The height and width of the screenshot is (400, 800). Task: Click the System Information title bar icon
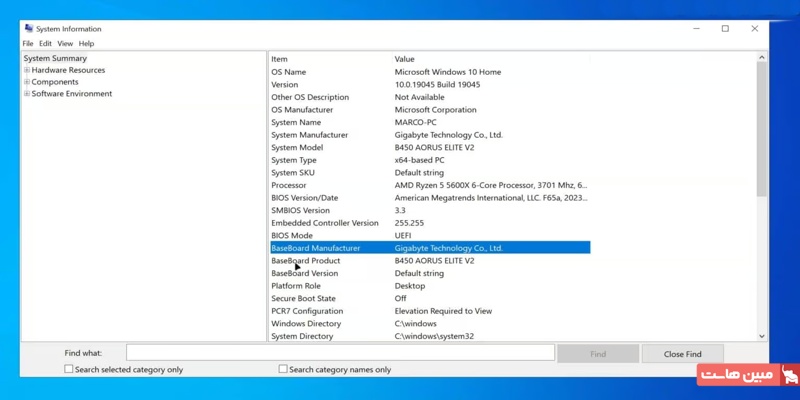(29, 29)
